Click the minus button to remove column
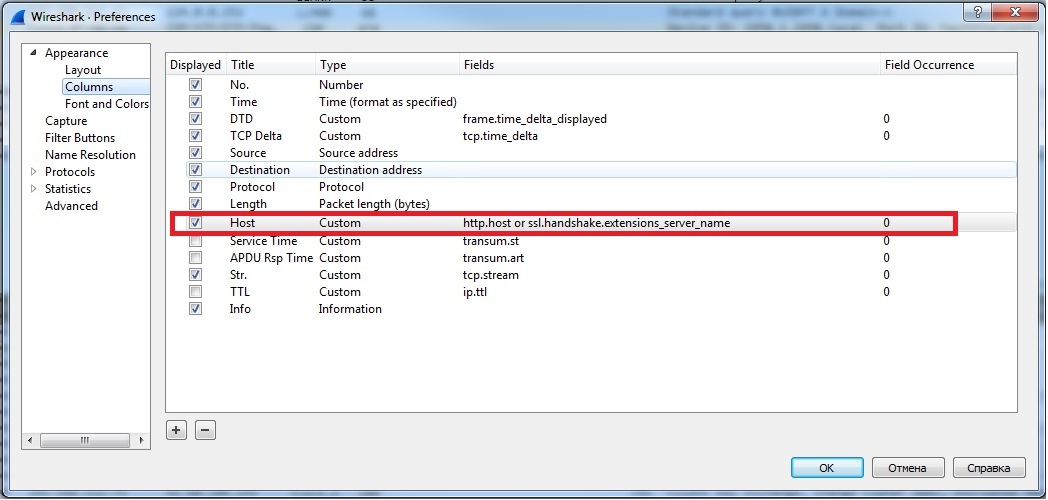 (205, 430)
